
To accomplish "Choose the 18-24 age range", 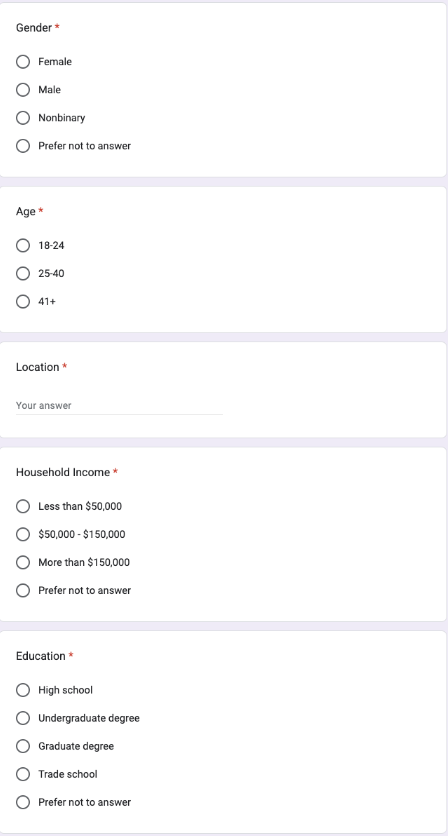I will (x=23, y=245).
